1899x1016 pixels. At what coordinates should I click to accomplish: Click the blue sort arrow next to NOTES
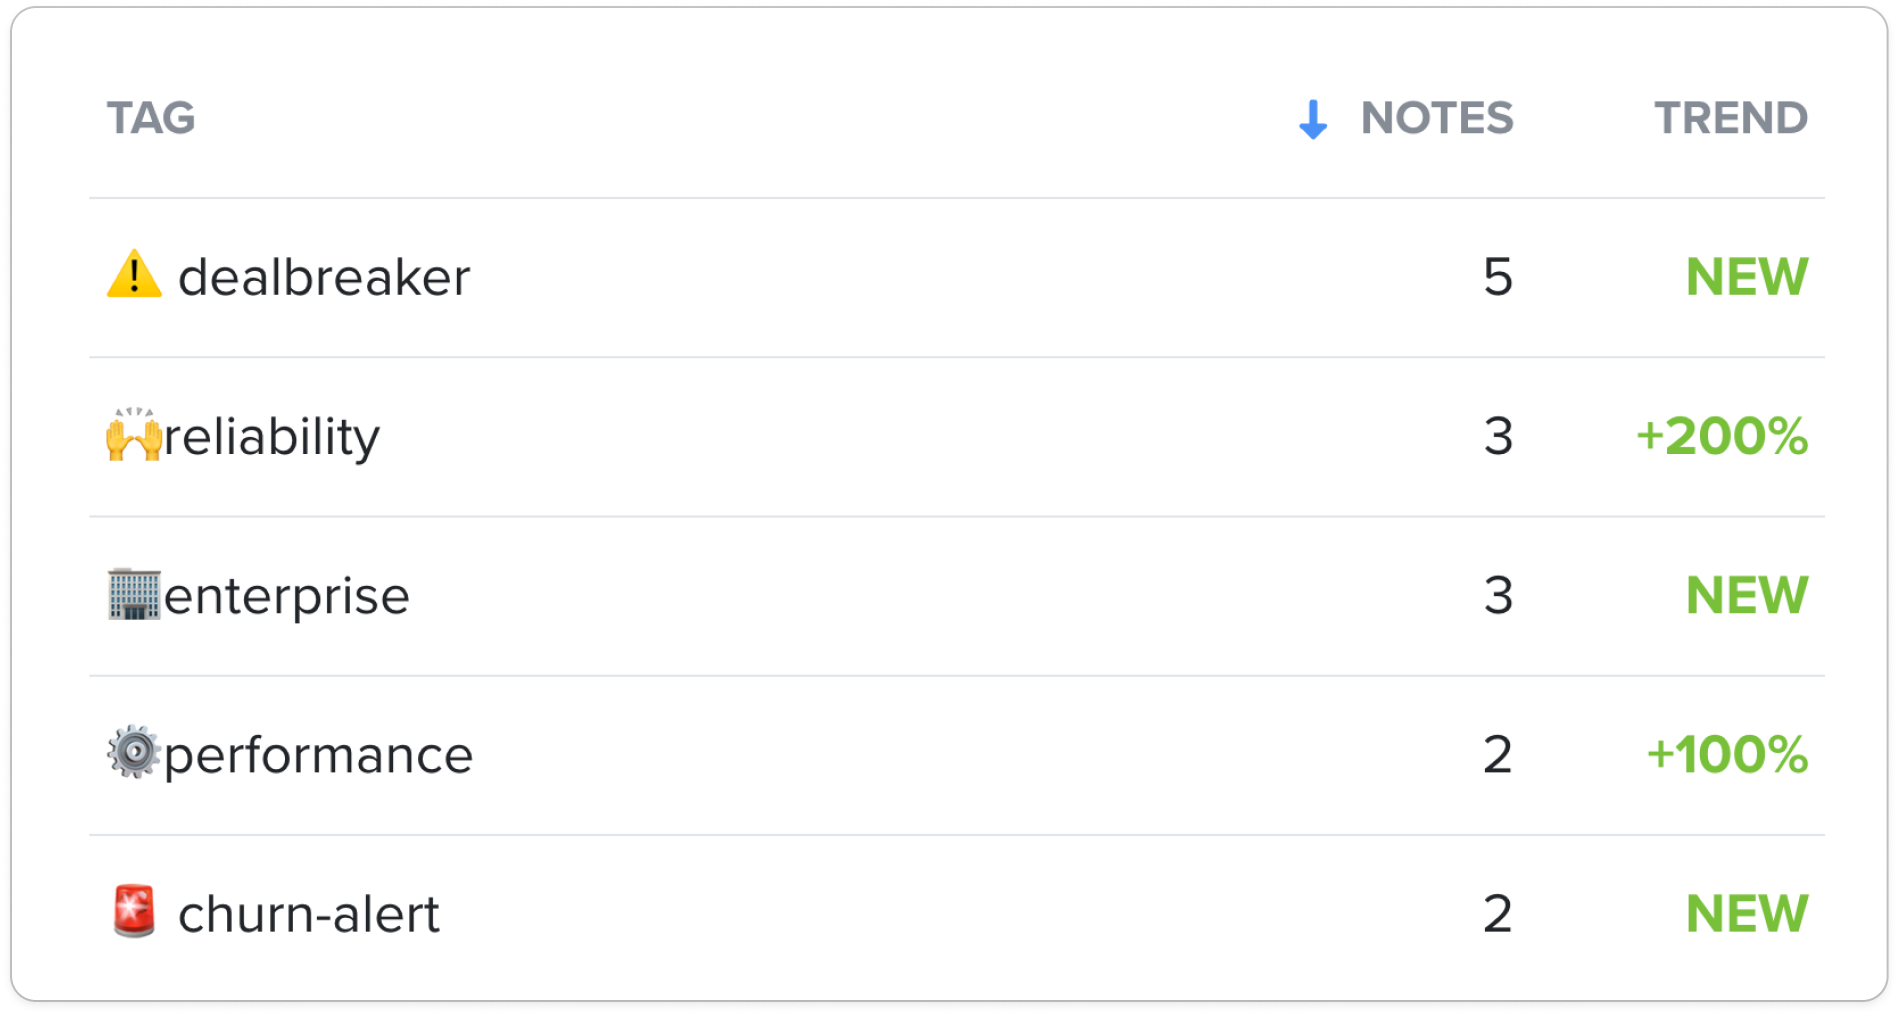[x=1313, y=119]
